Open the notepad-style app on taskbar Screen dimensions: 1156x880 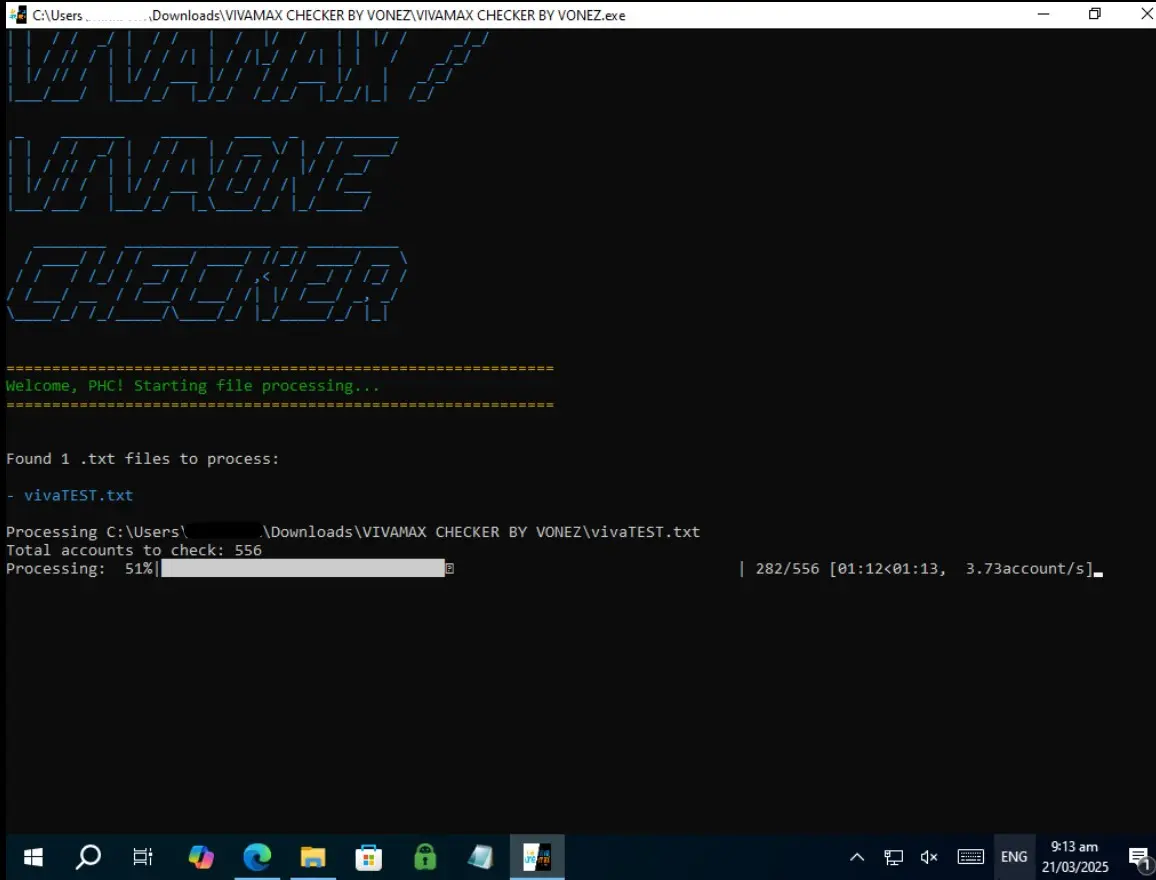pyautogui.click(x=481, y=857)
